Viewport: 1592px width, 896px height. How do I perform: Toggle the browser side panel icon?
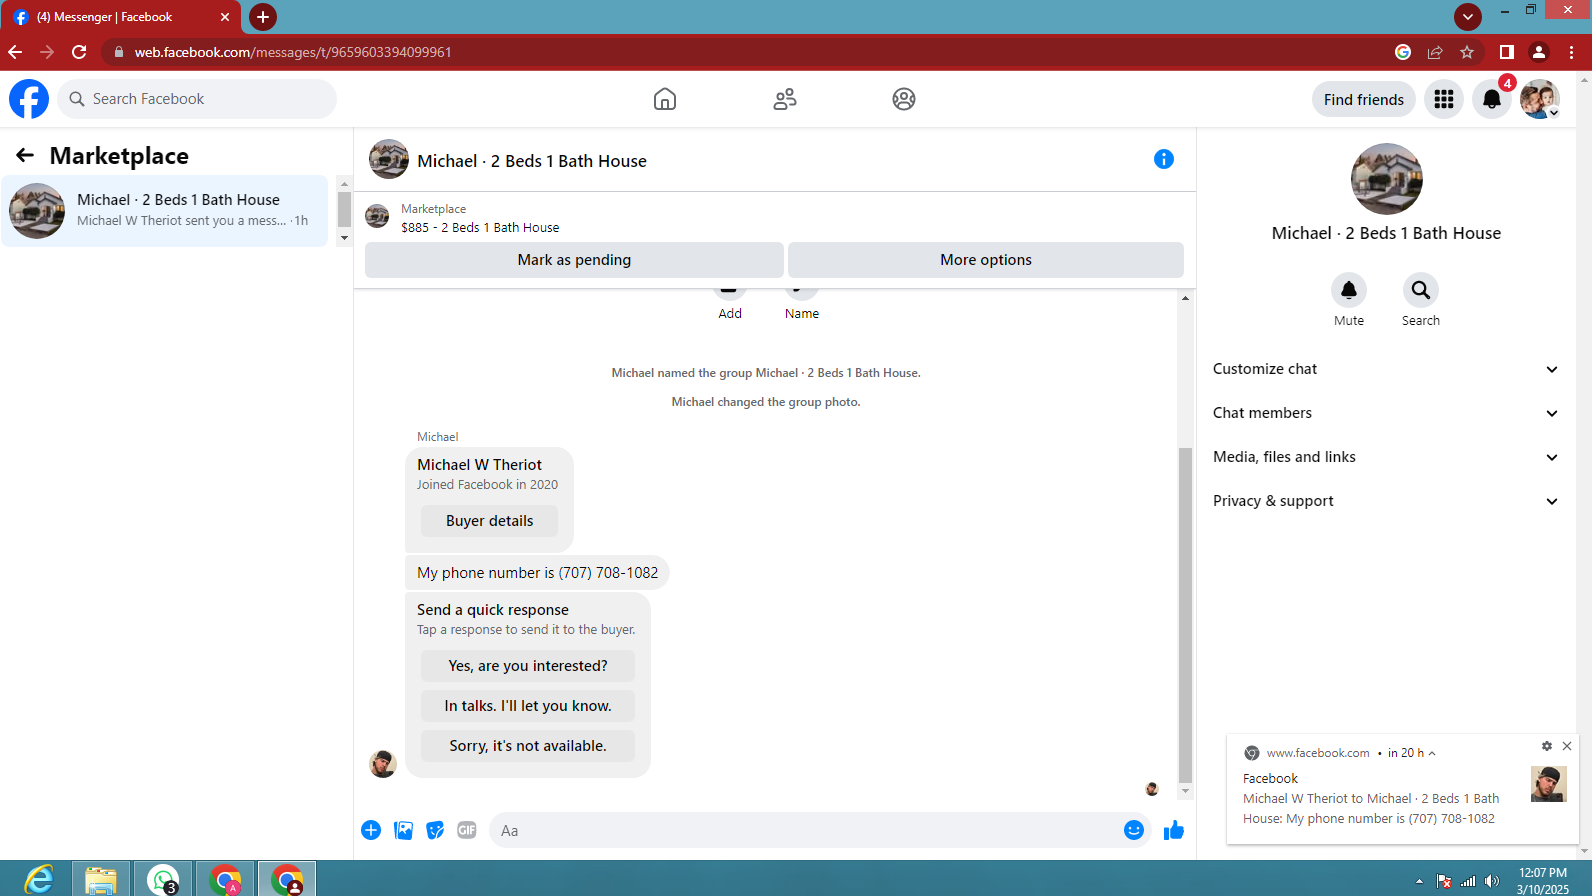click(1507, 52)
